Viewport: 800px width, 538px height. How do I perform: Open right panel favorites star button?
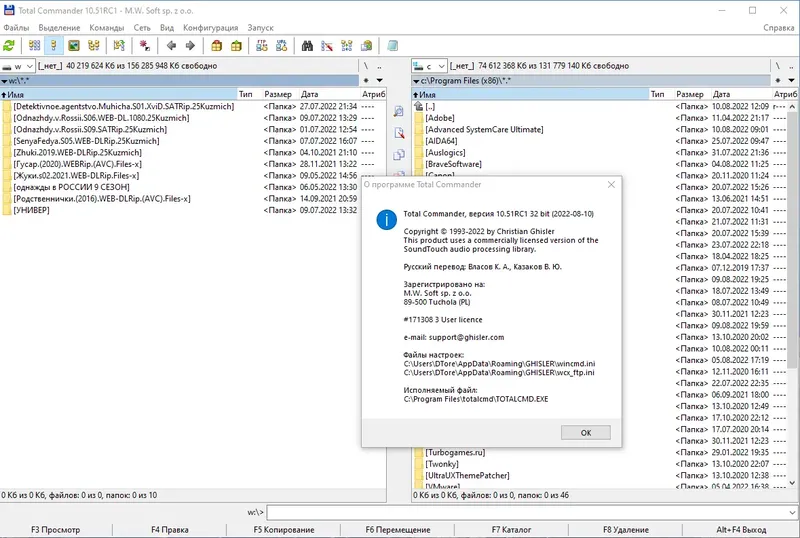778,80
